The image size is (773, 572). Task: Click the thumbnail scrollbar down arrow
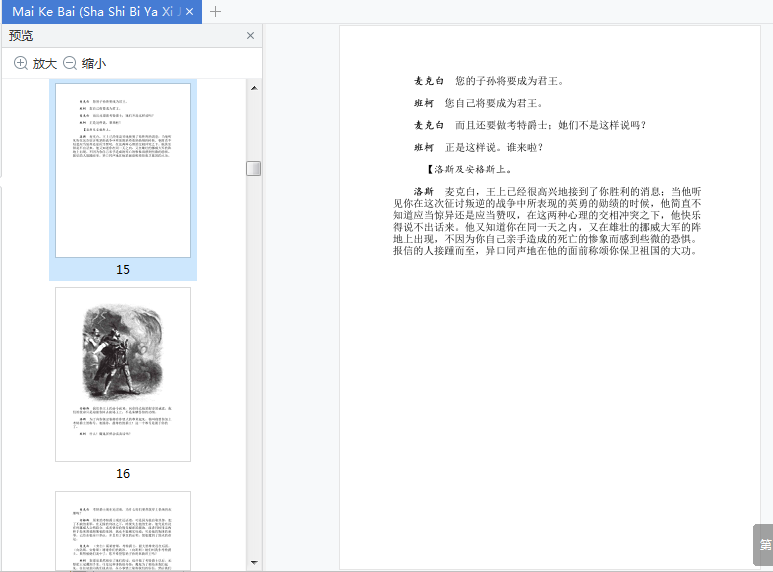click(254, 563)
